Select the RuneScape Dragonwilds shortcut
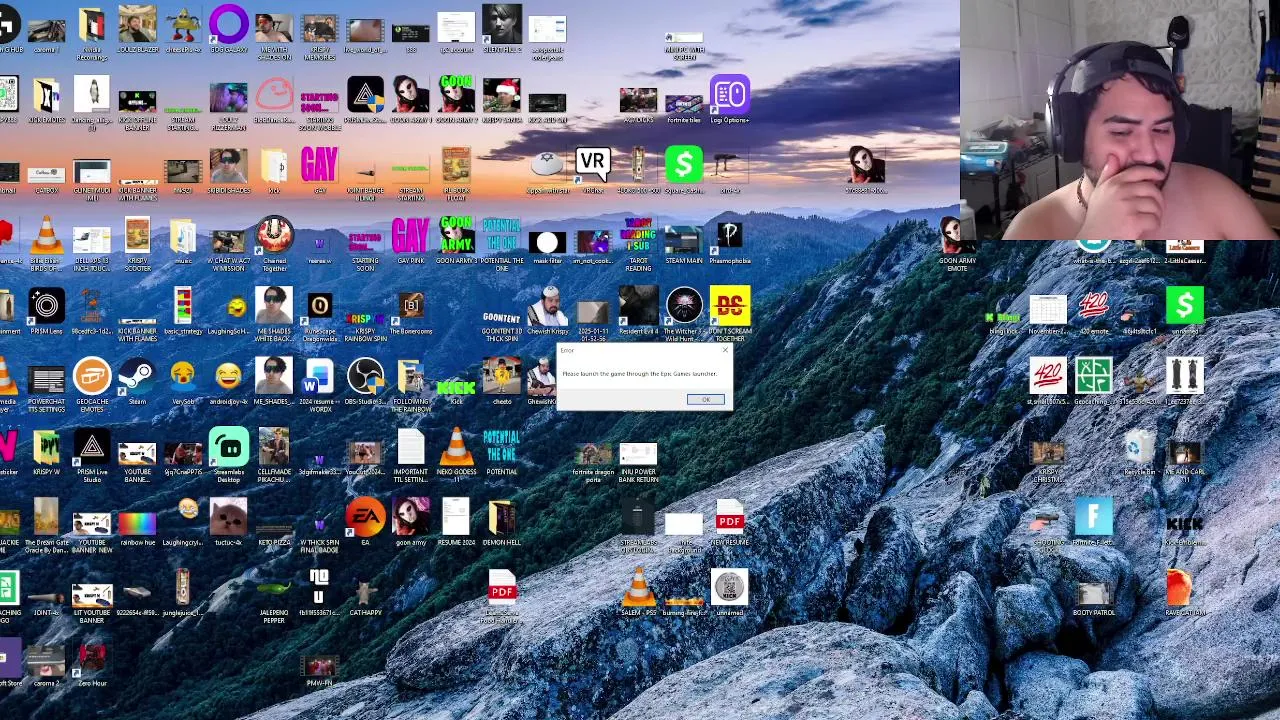 (x=320, y=315)
